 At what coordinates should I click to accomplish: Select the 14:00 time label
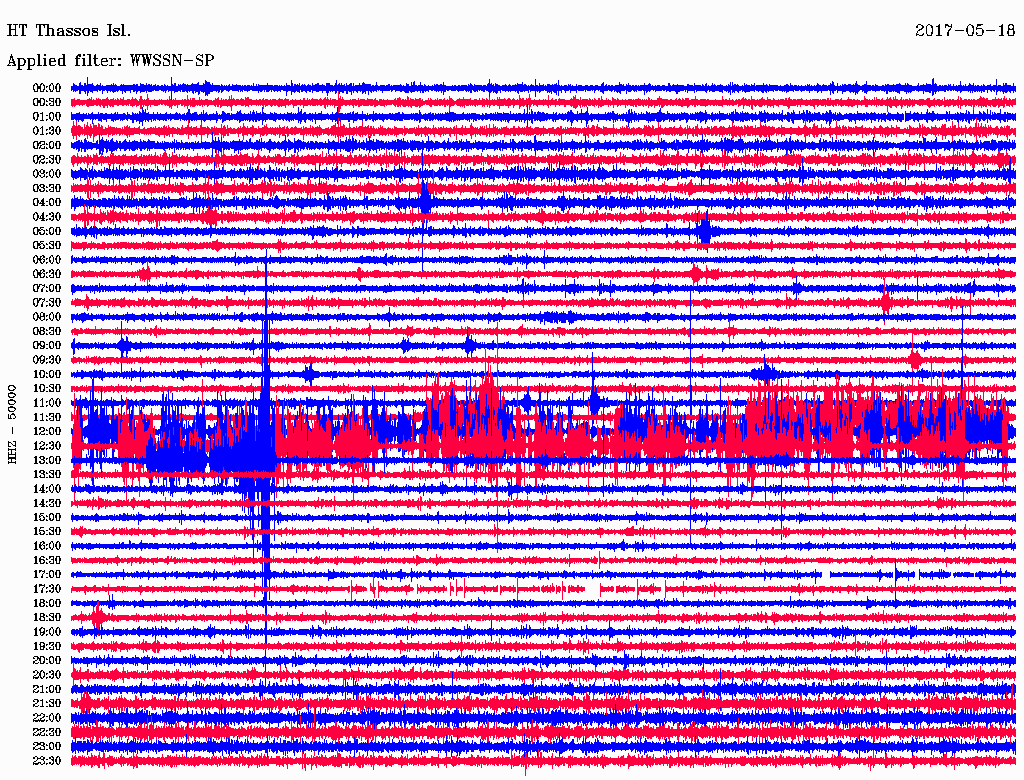(47, 489)
